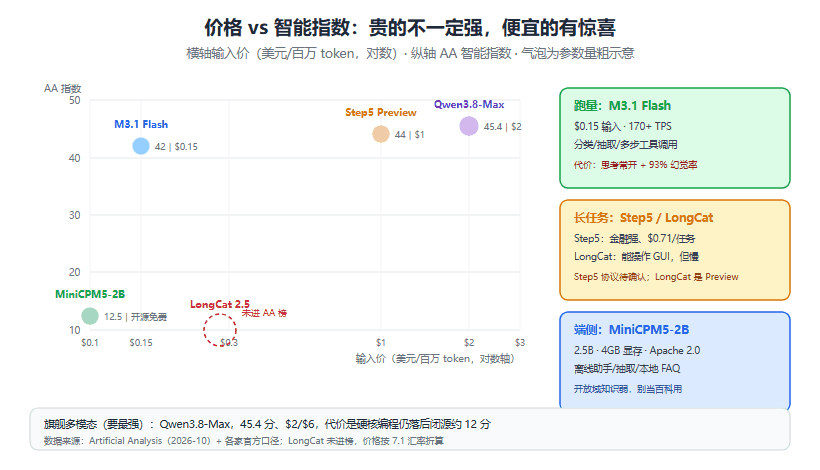Image resolution: width=820 pixels, height=470 pixels.
Task: Click the '2.5B · 4GB 显存 · Apache 2.0' line
Action: click(x=637, y=350)
